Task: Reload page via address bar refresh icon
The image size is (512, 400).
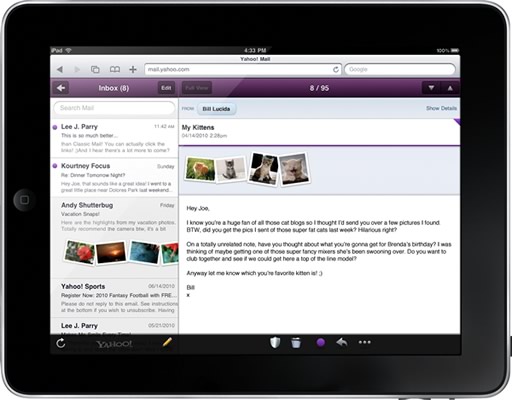Action: tap(336, 69)
